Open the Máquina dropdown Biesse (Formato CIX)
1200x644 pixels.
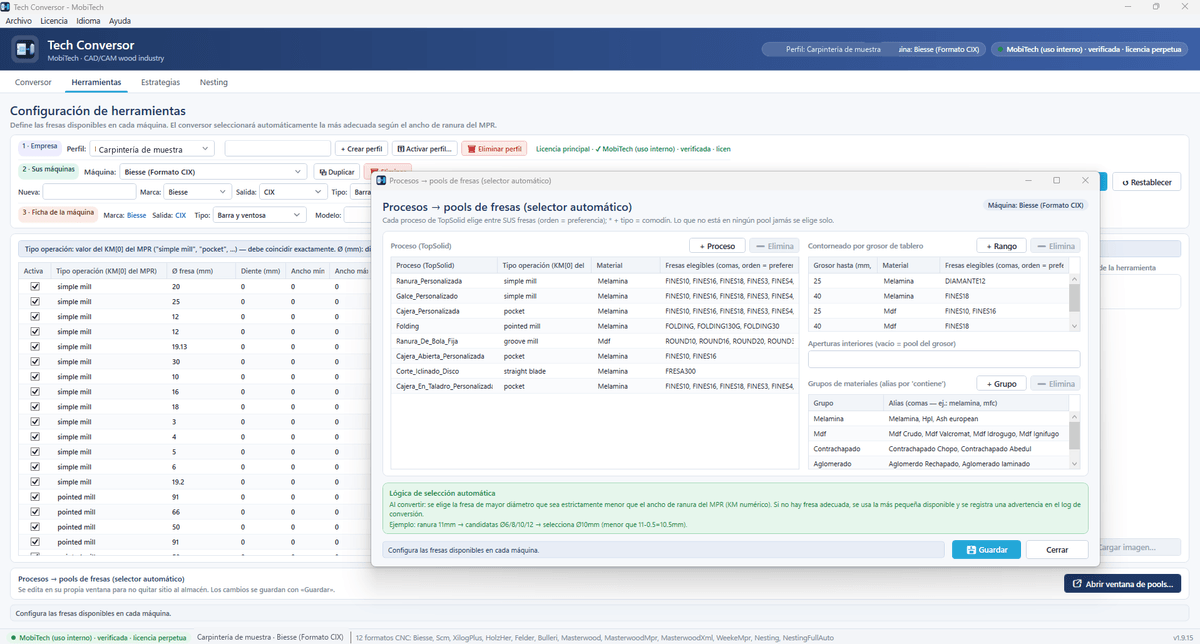point(212,172)
